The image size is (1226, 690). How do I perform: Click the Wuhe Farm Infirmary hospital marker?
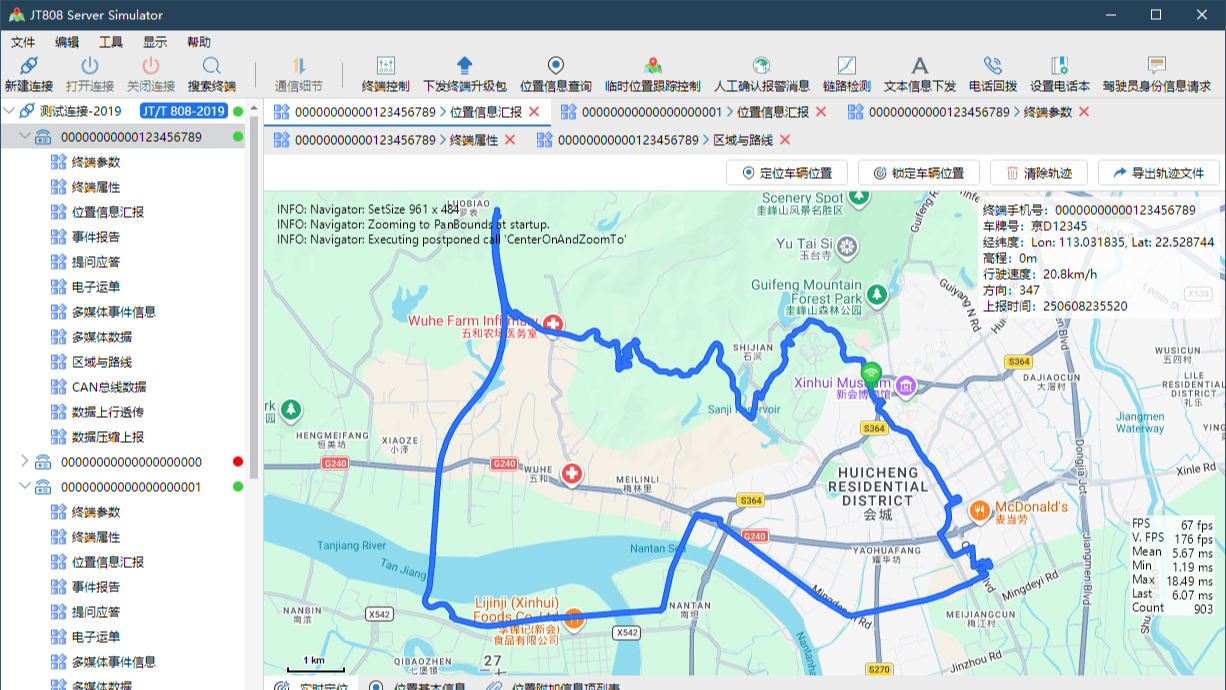(x=553, y=324)
